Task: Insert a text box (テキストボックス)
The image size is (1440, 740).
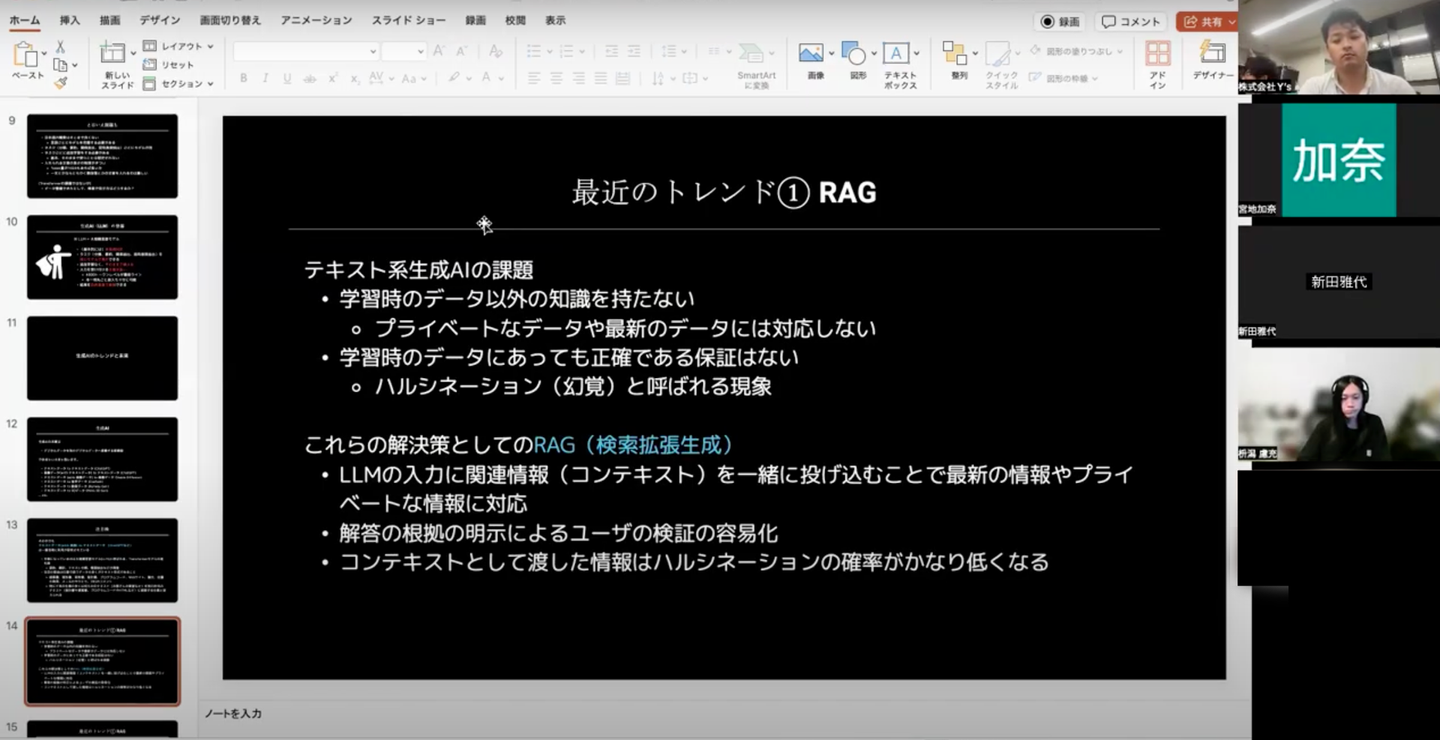Action: click(900, 64)
